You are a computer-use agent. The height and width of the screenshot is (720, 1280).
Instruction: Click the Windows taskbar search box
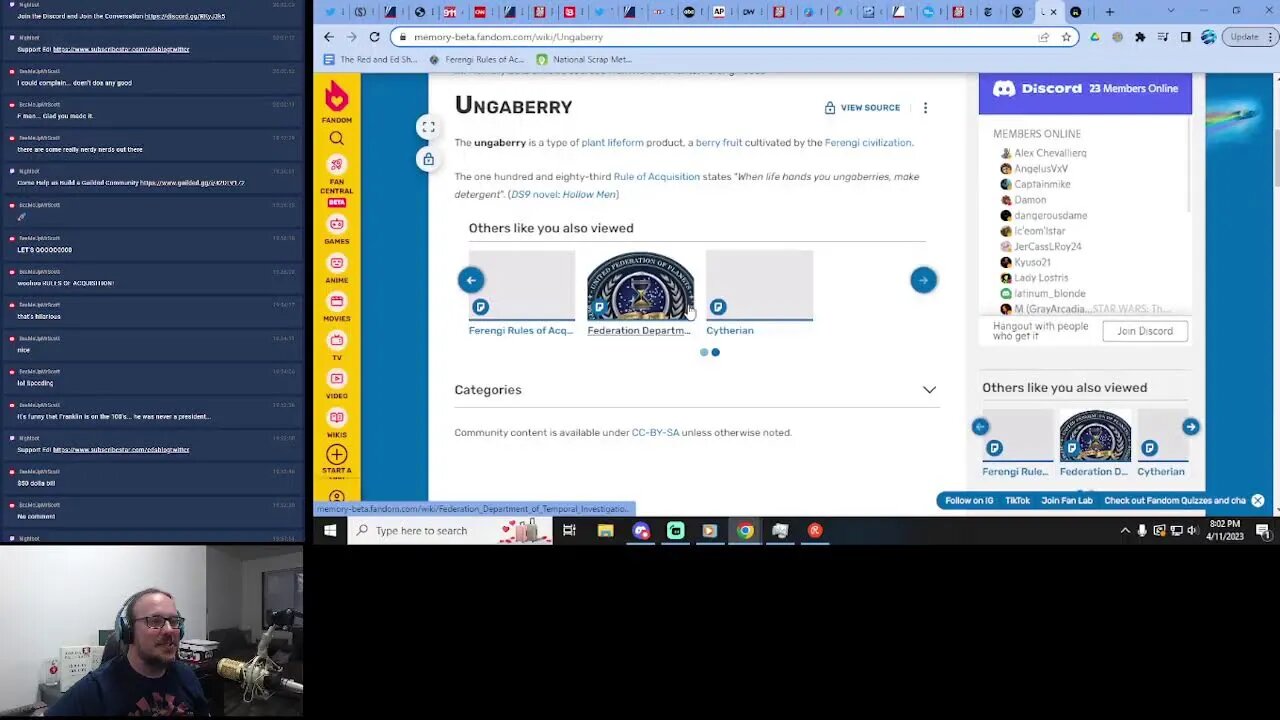(x=450, y=531)
